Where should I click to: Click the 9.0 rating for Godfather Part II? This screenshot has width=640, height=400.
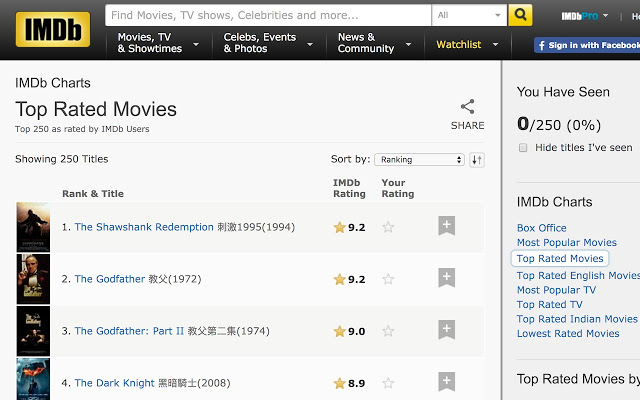coord(356,331)
